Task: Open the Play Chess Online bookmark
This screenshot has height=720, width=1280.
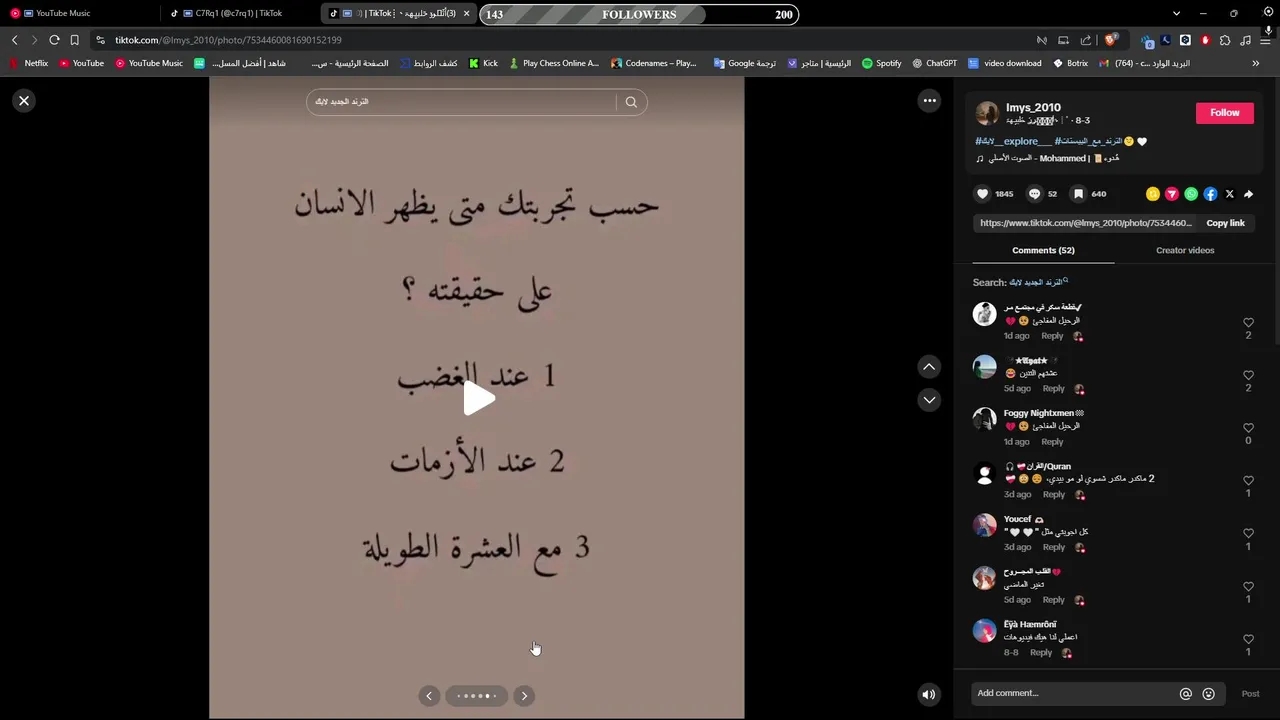Action: point(554,63)
